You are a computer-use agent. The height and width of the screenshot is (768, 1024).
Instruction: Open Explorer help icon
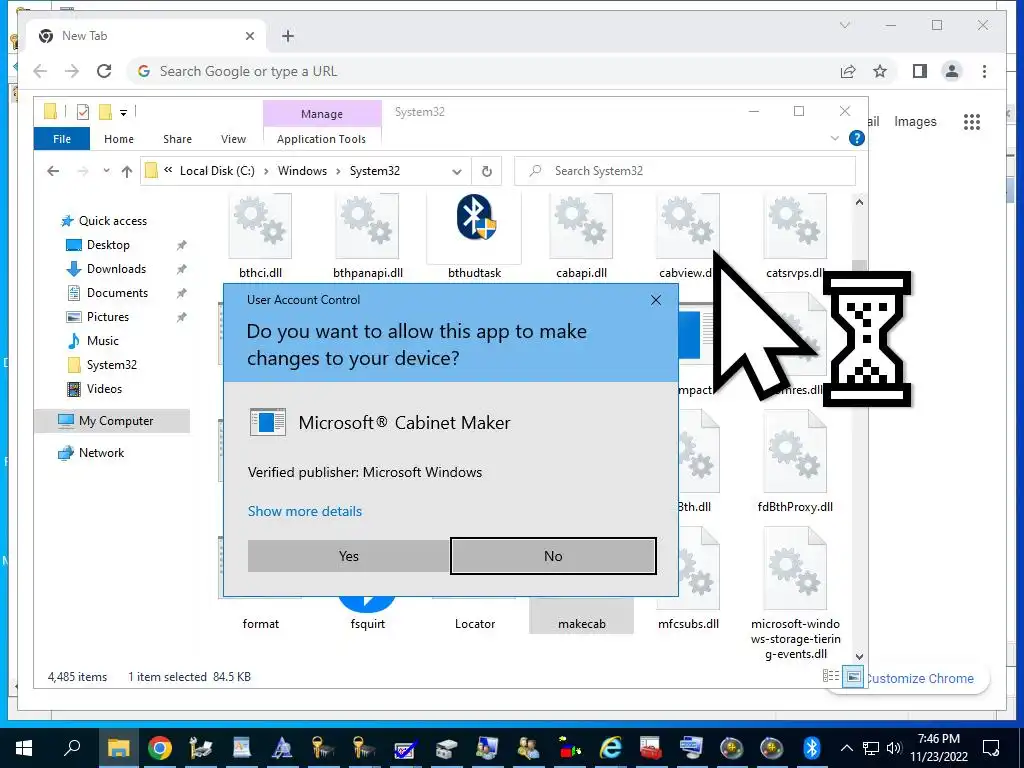[x=857, y=138]
